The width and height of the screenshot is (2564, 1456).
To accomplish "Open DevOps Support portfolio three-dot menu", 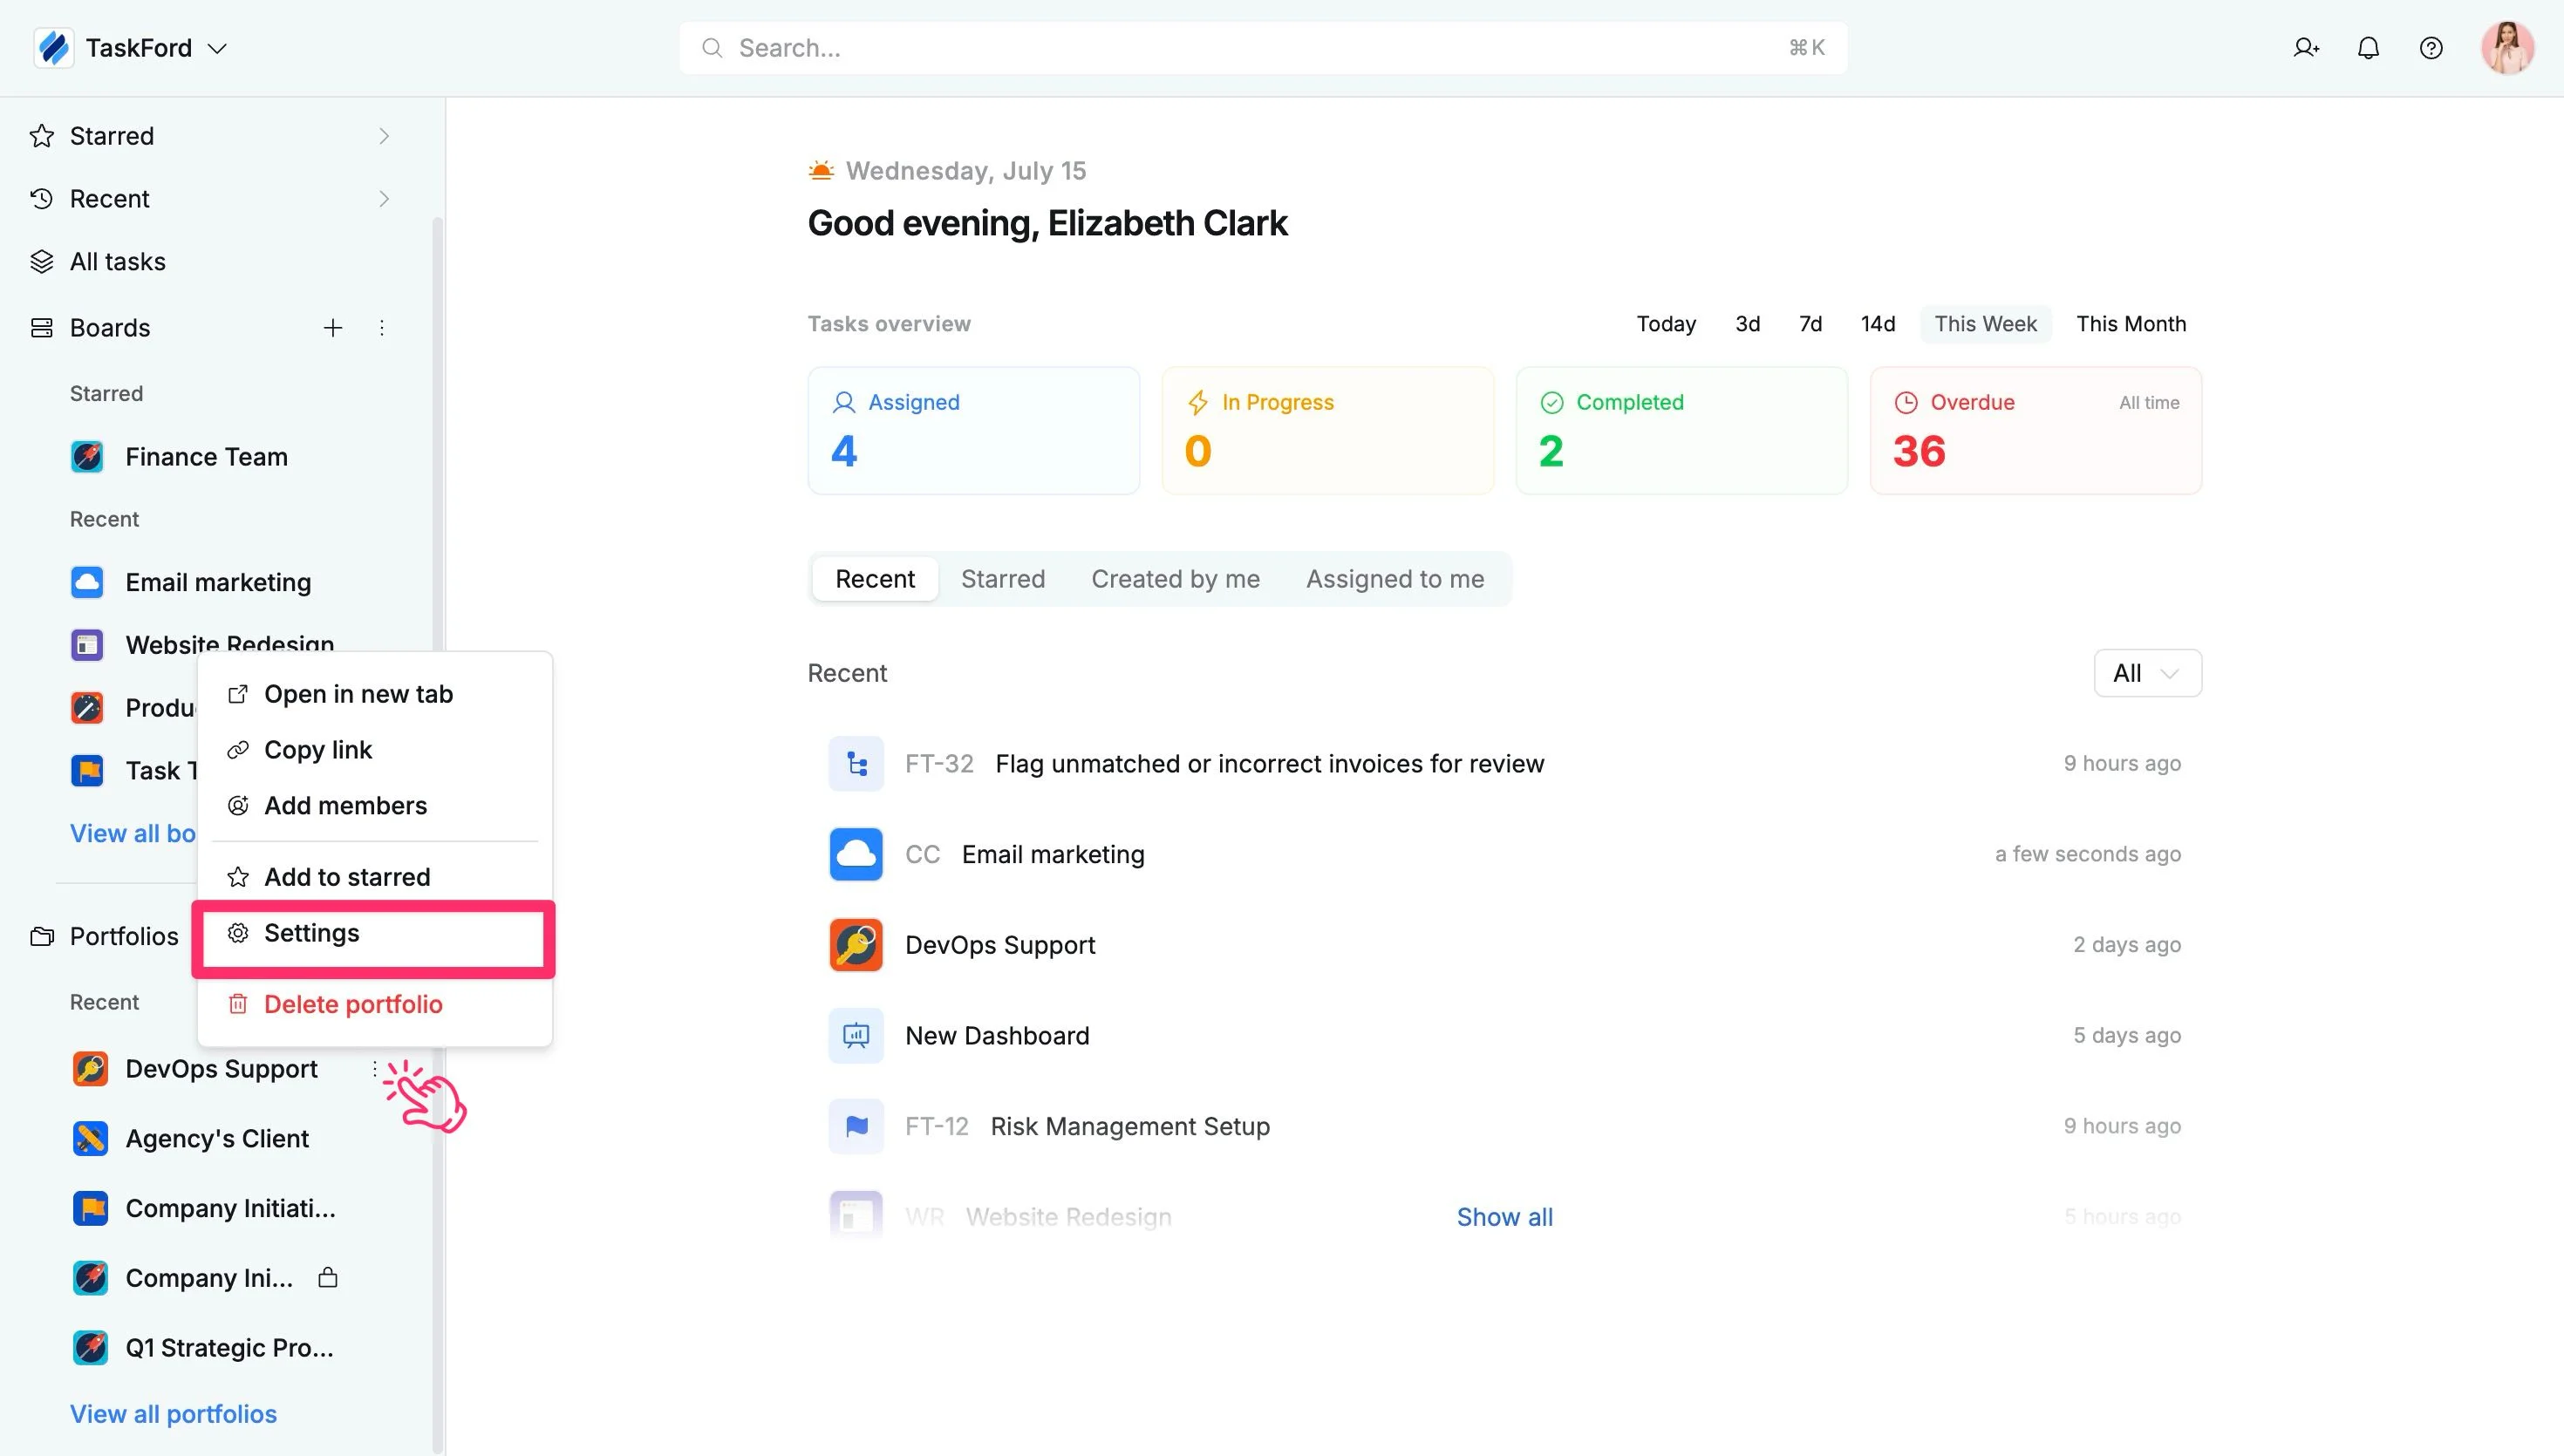I will click(x=375, y=1069).
